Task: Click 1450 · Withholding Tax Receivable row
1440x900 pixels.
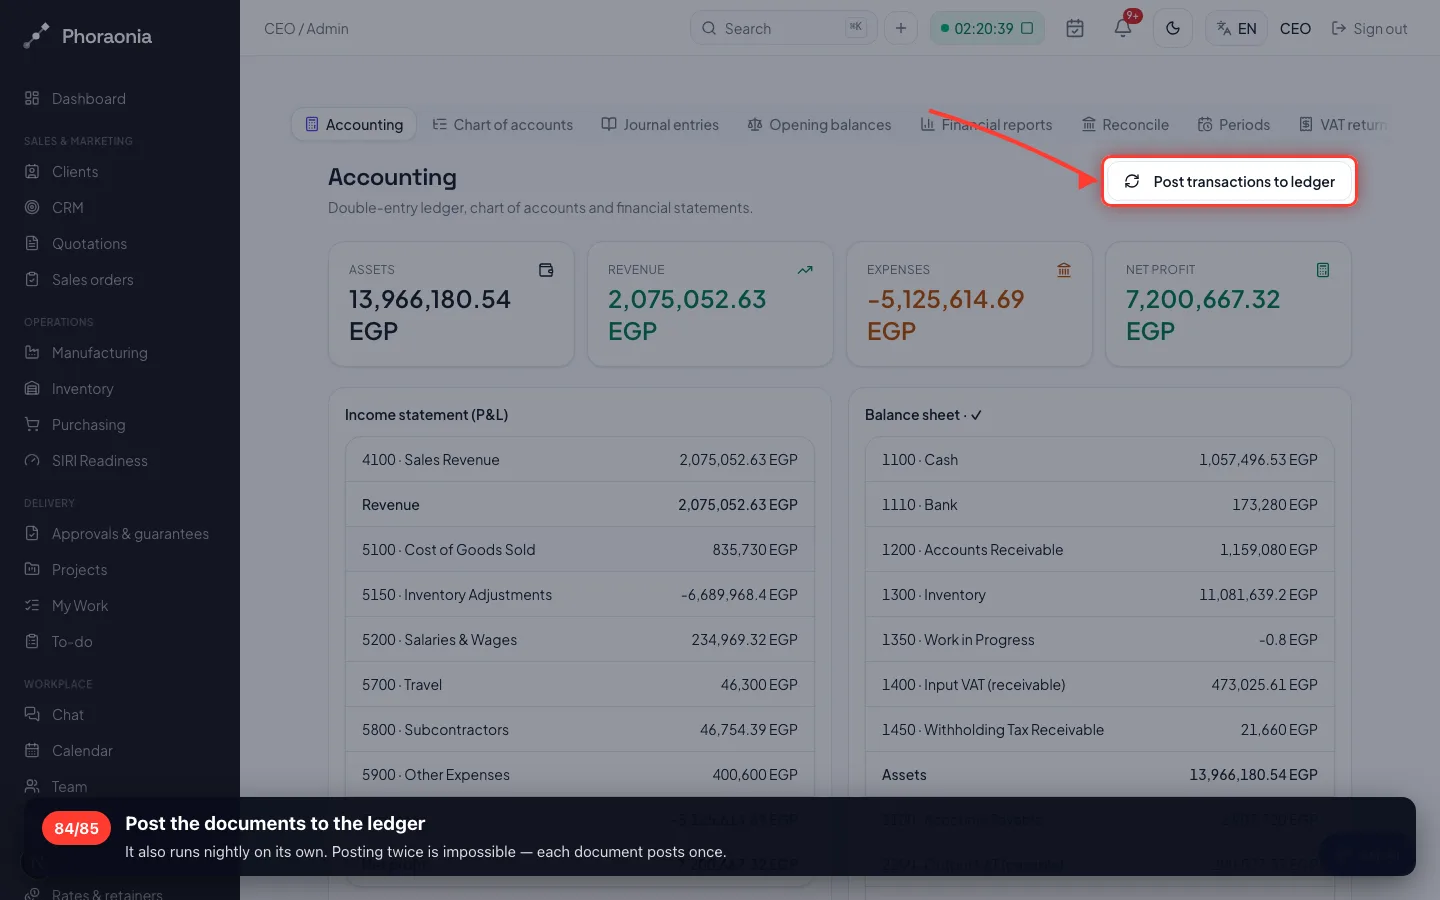Action: coord(1100,730)
